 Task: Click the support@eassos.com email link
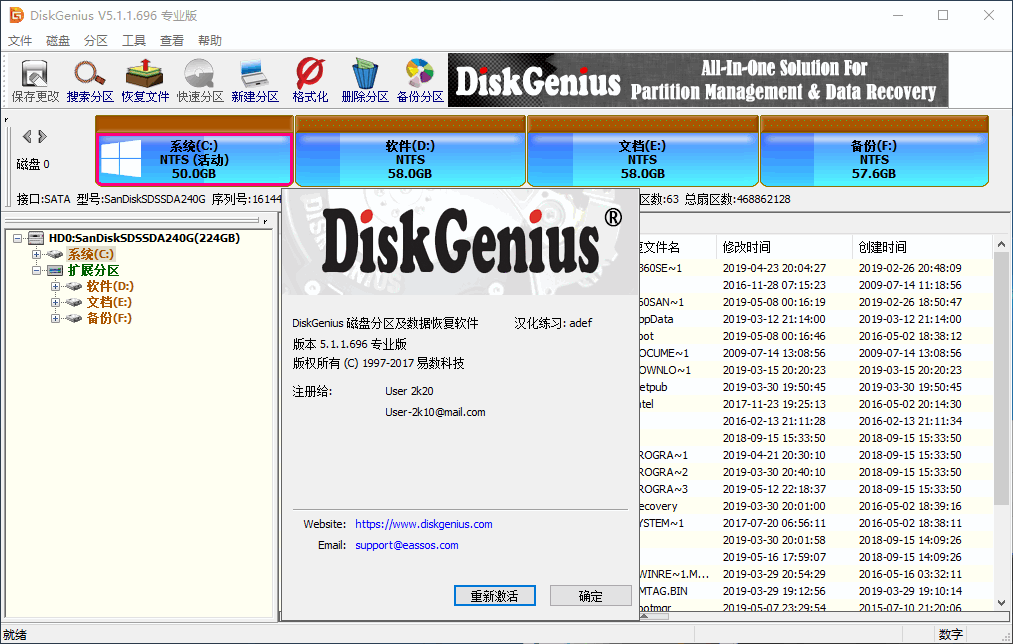coord(407,545)
